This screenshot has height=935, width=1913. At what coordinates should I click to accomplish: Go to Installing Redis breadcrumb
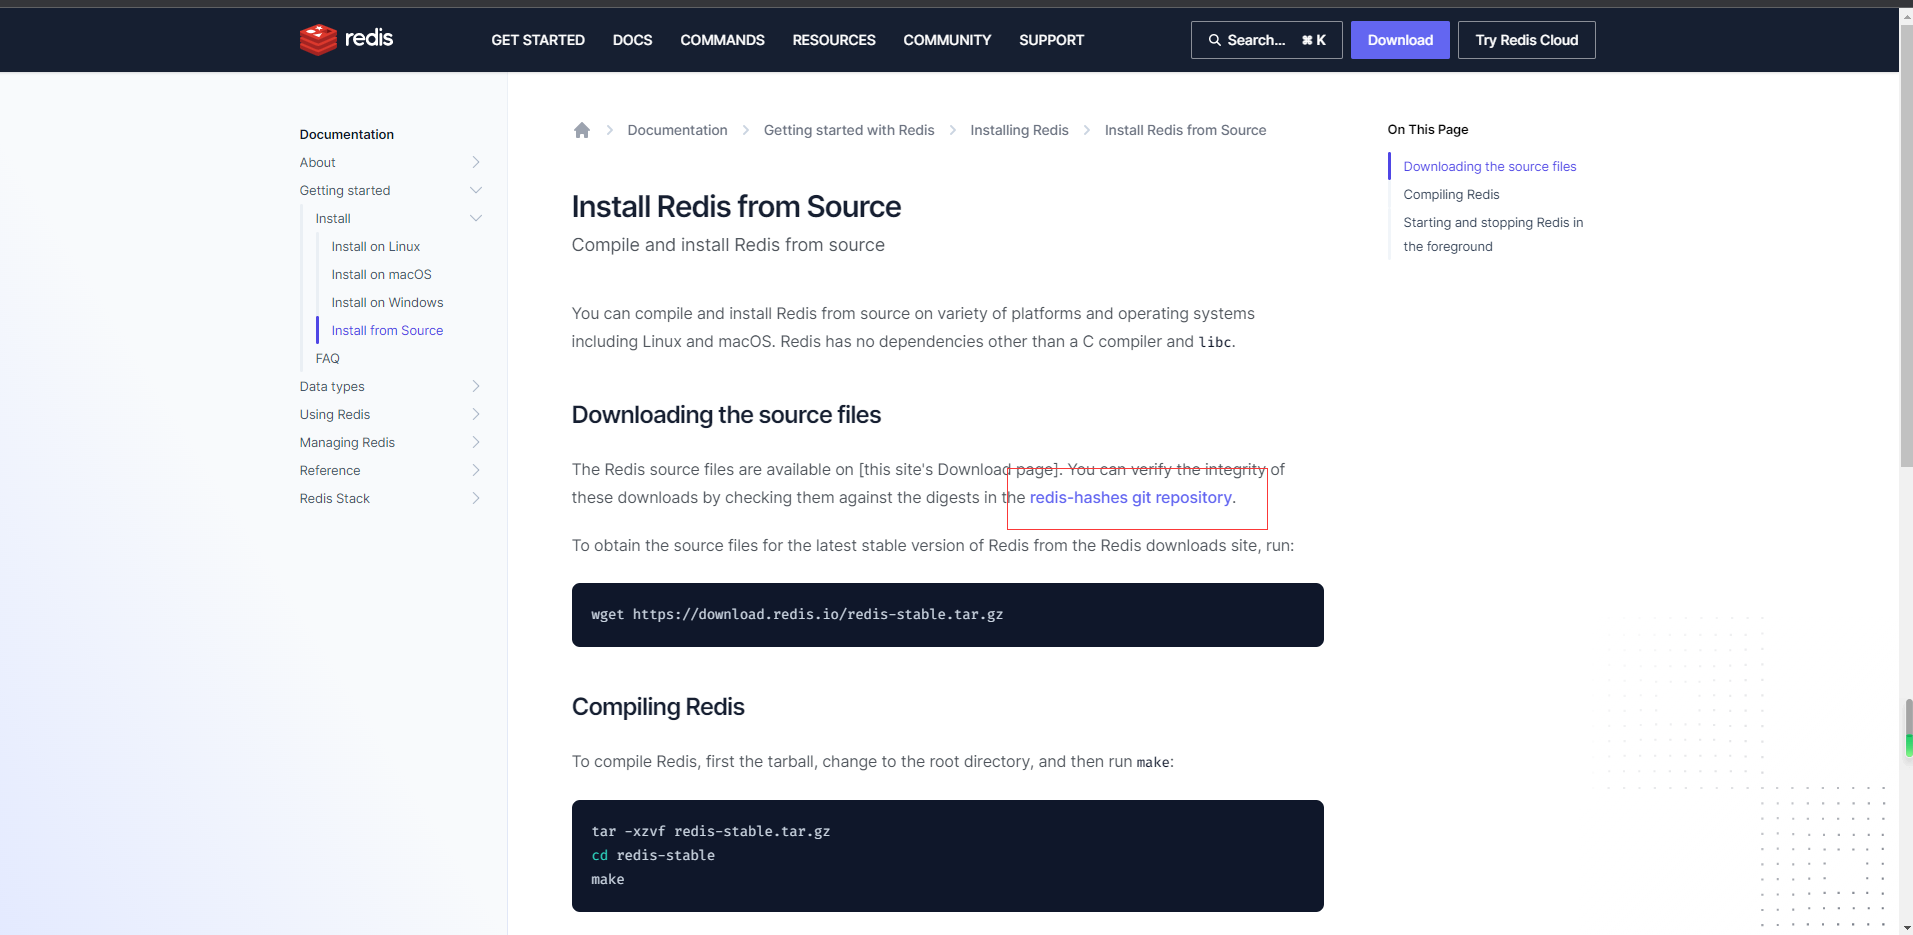pos(1019,130)
